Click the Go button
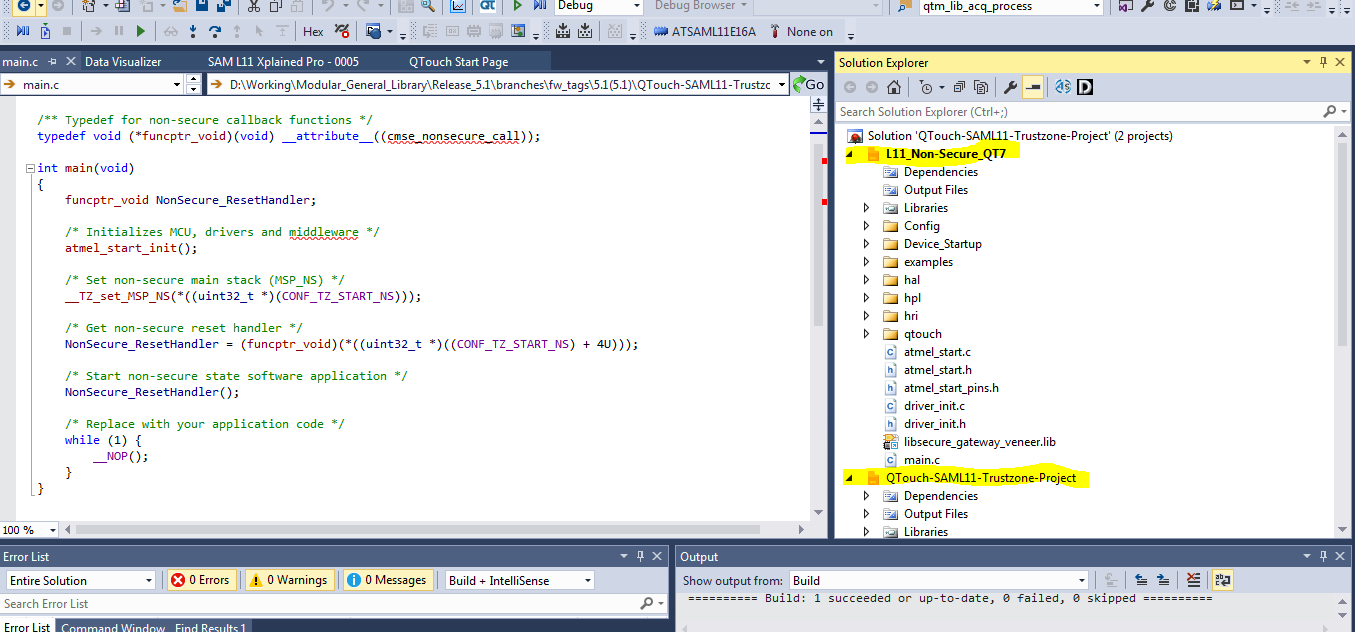The image size is (1355, 632). tap(808, 85)
